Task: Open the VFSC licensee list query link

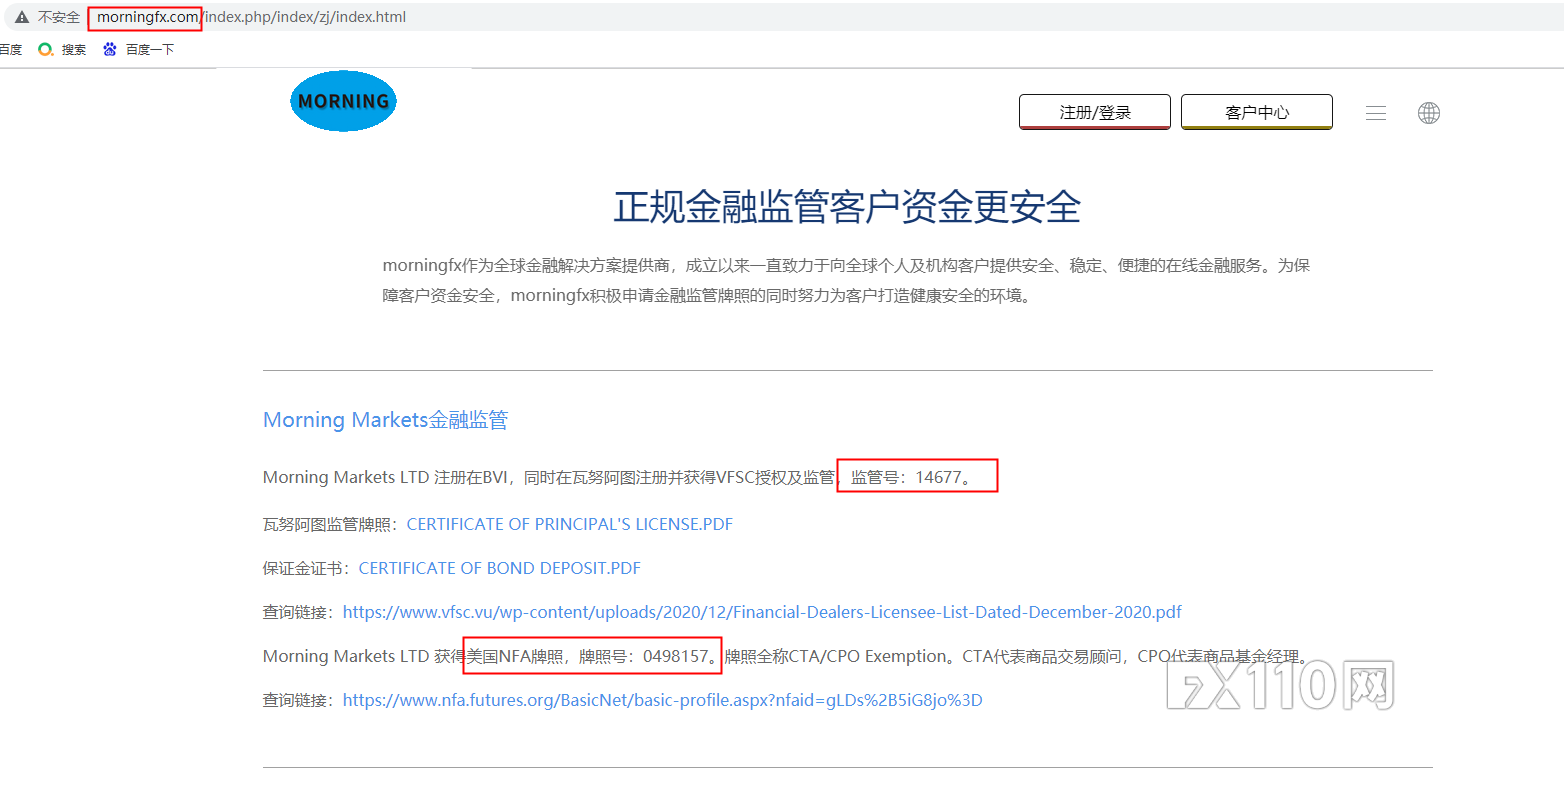Action: (x=762, y=611)
